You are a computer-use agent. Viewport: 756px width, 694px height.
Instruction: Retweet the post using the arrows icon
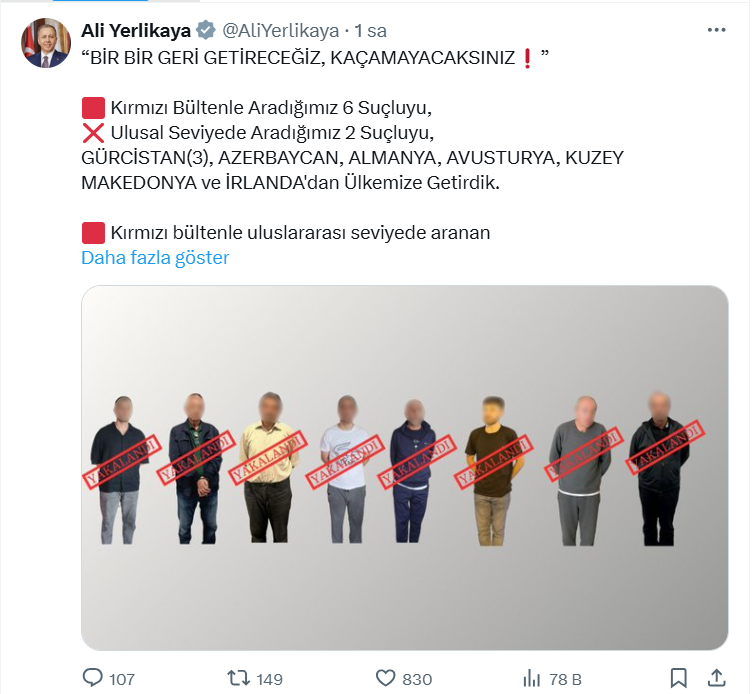(238, 679)
